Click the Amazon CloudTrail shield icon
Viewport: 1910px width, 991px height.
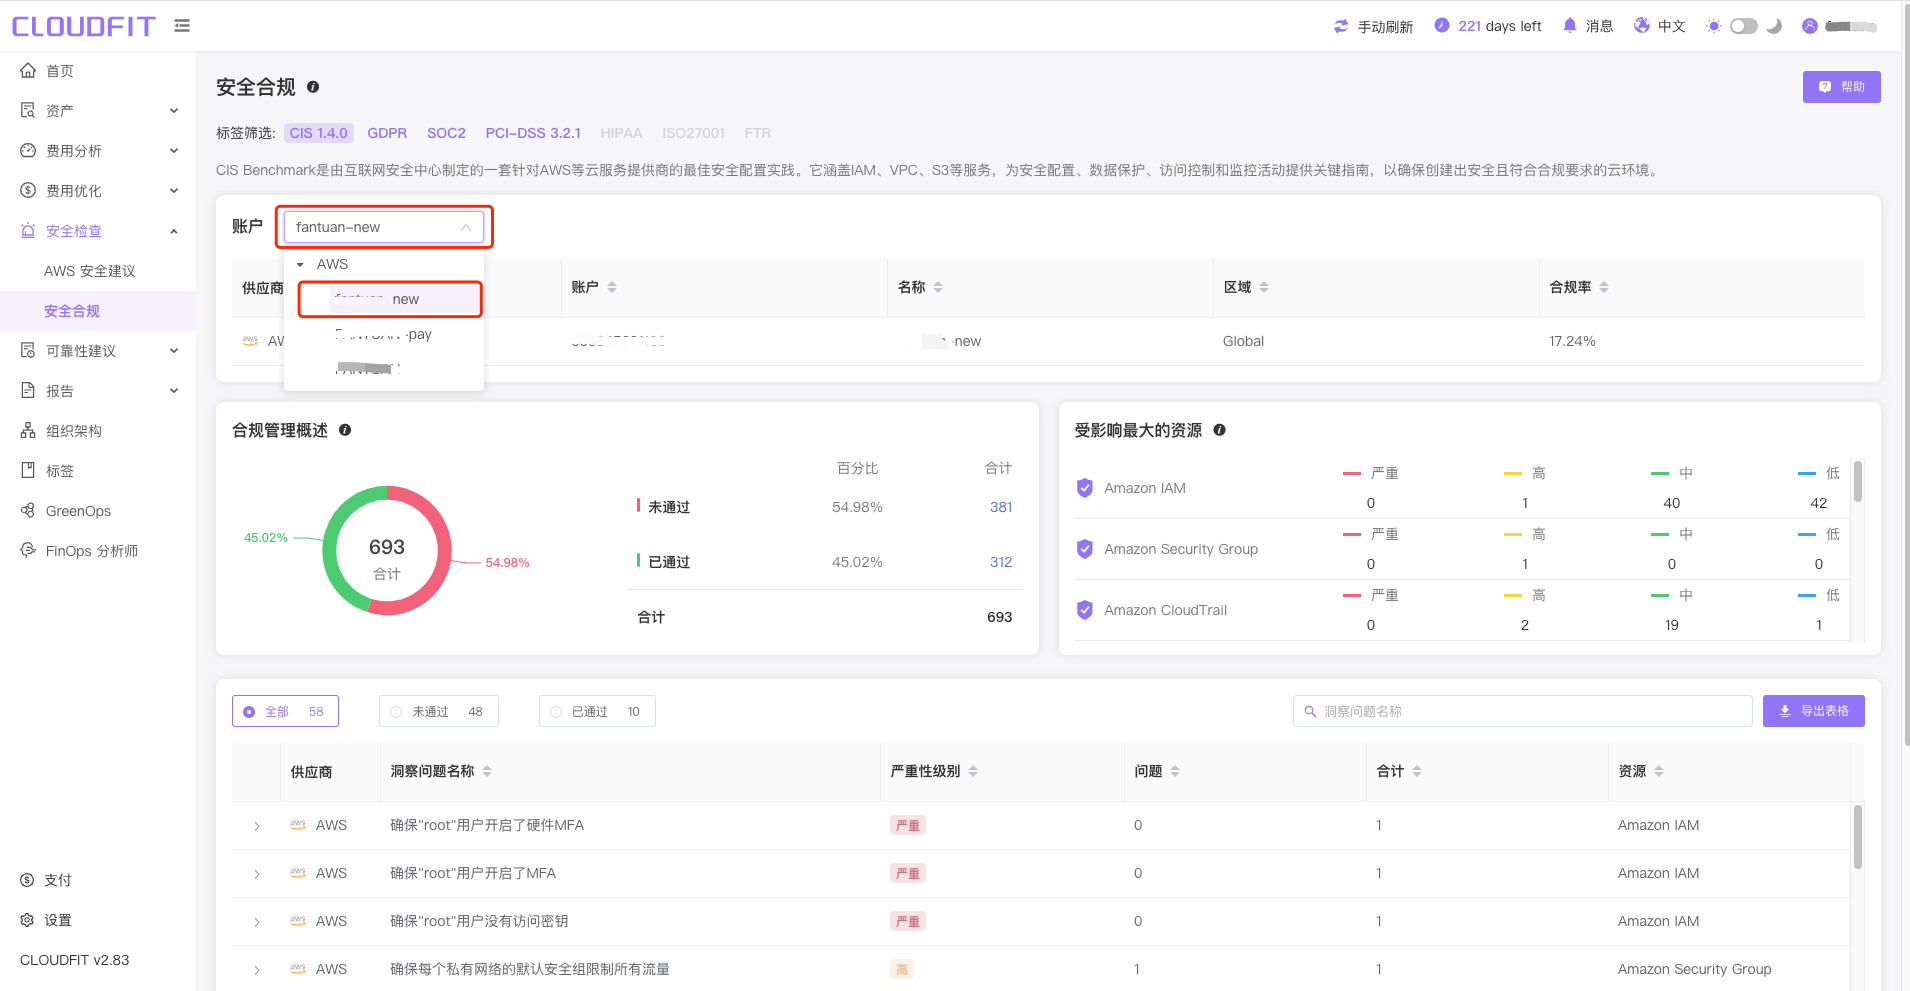pos(1085,610)
